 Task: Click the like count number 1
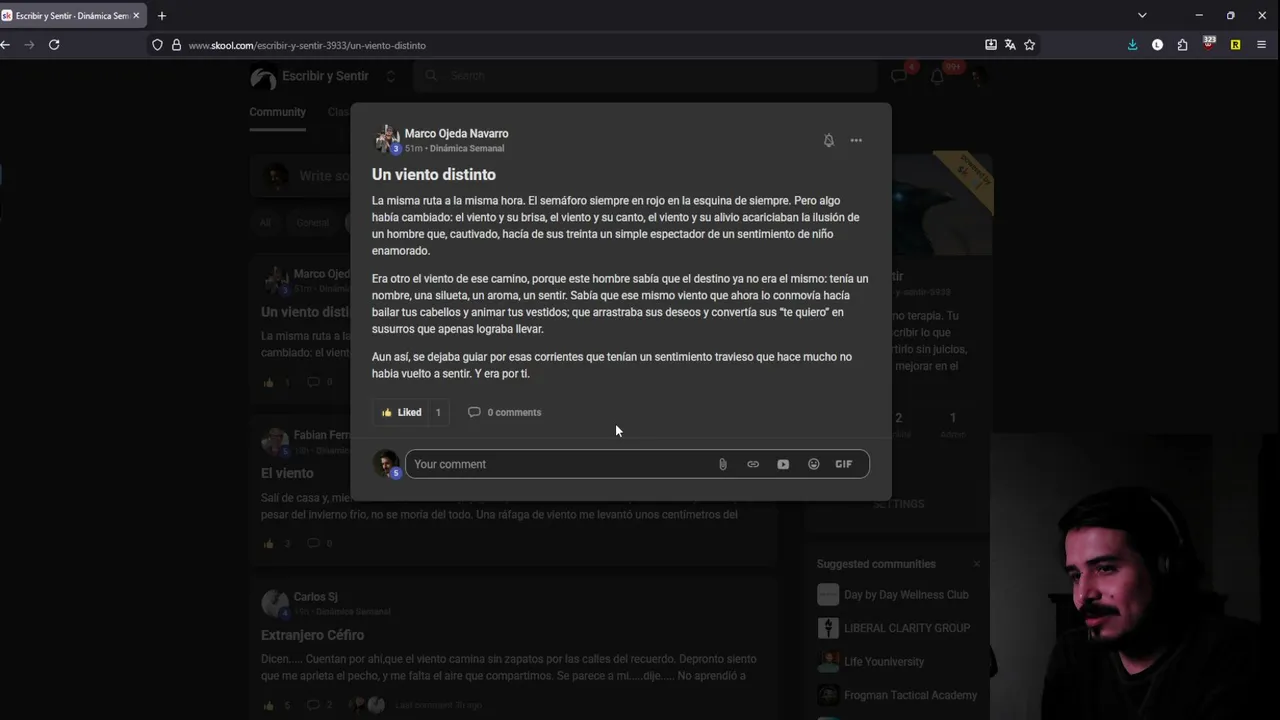[438, 412]
